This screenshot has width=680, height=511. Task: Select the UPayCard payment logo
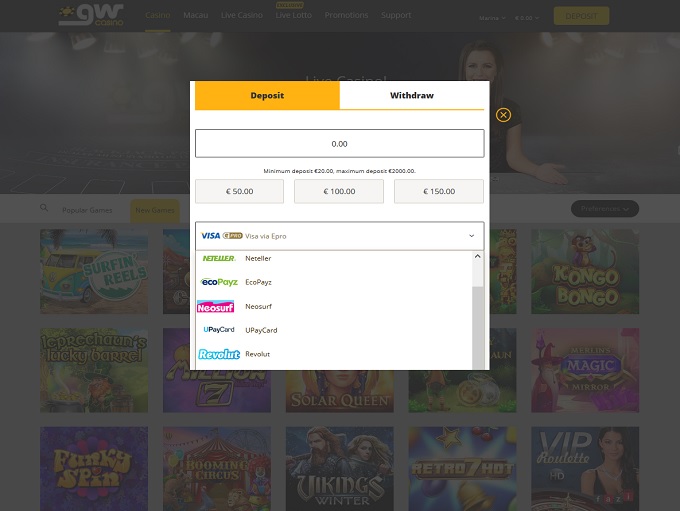(218, 330)
